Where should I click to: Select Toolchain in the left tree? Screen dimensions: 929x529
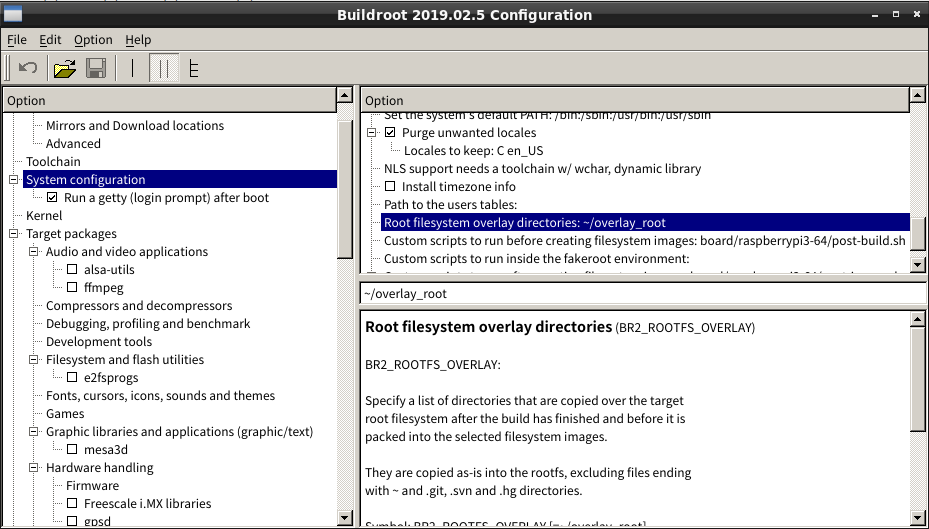[x=53, y=162]
